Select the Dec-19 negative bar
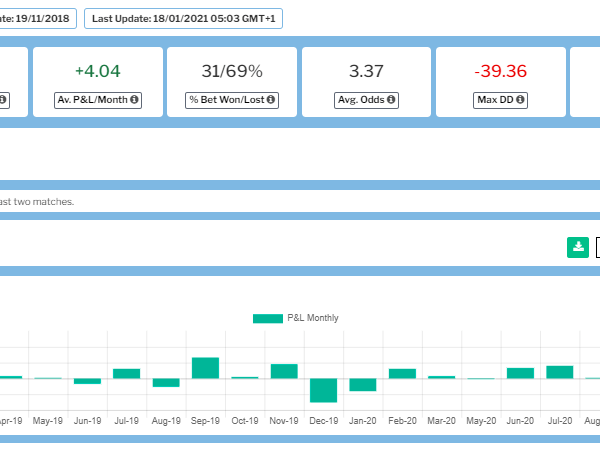This screenshot has width=600, height=450. point(323,390)
